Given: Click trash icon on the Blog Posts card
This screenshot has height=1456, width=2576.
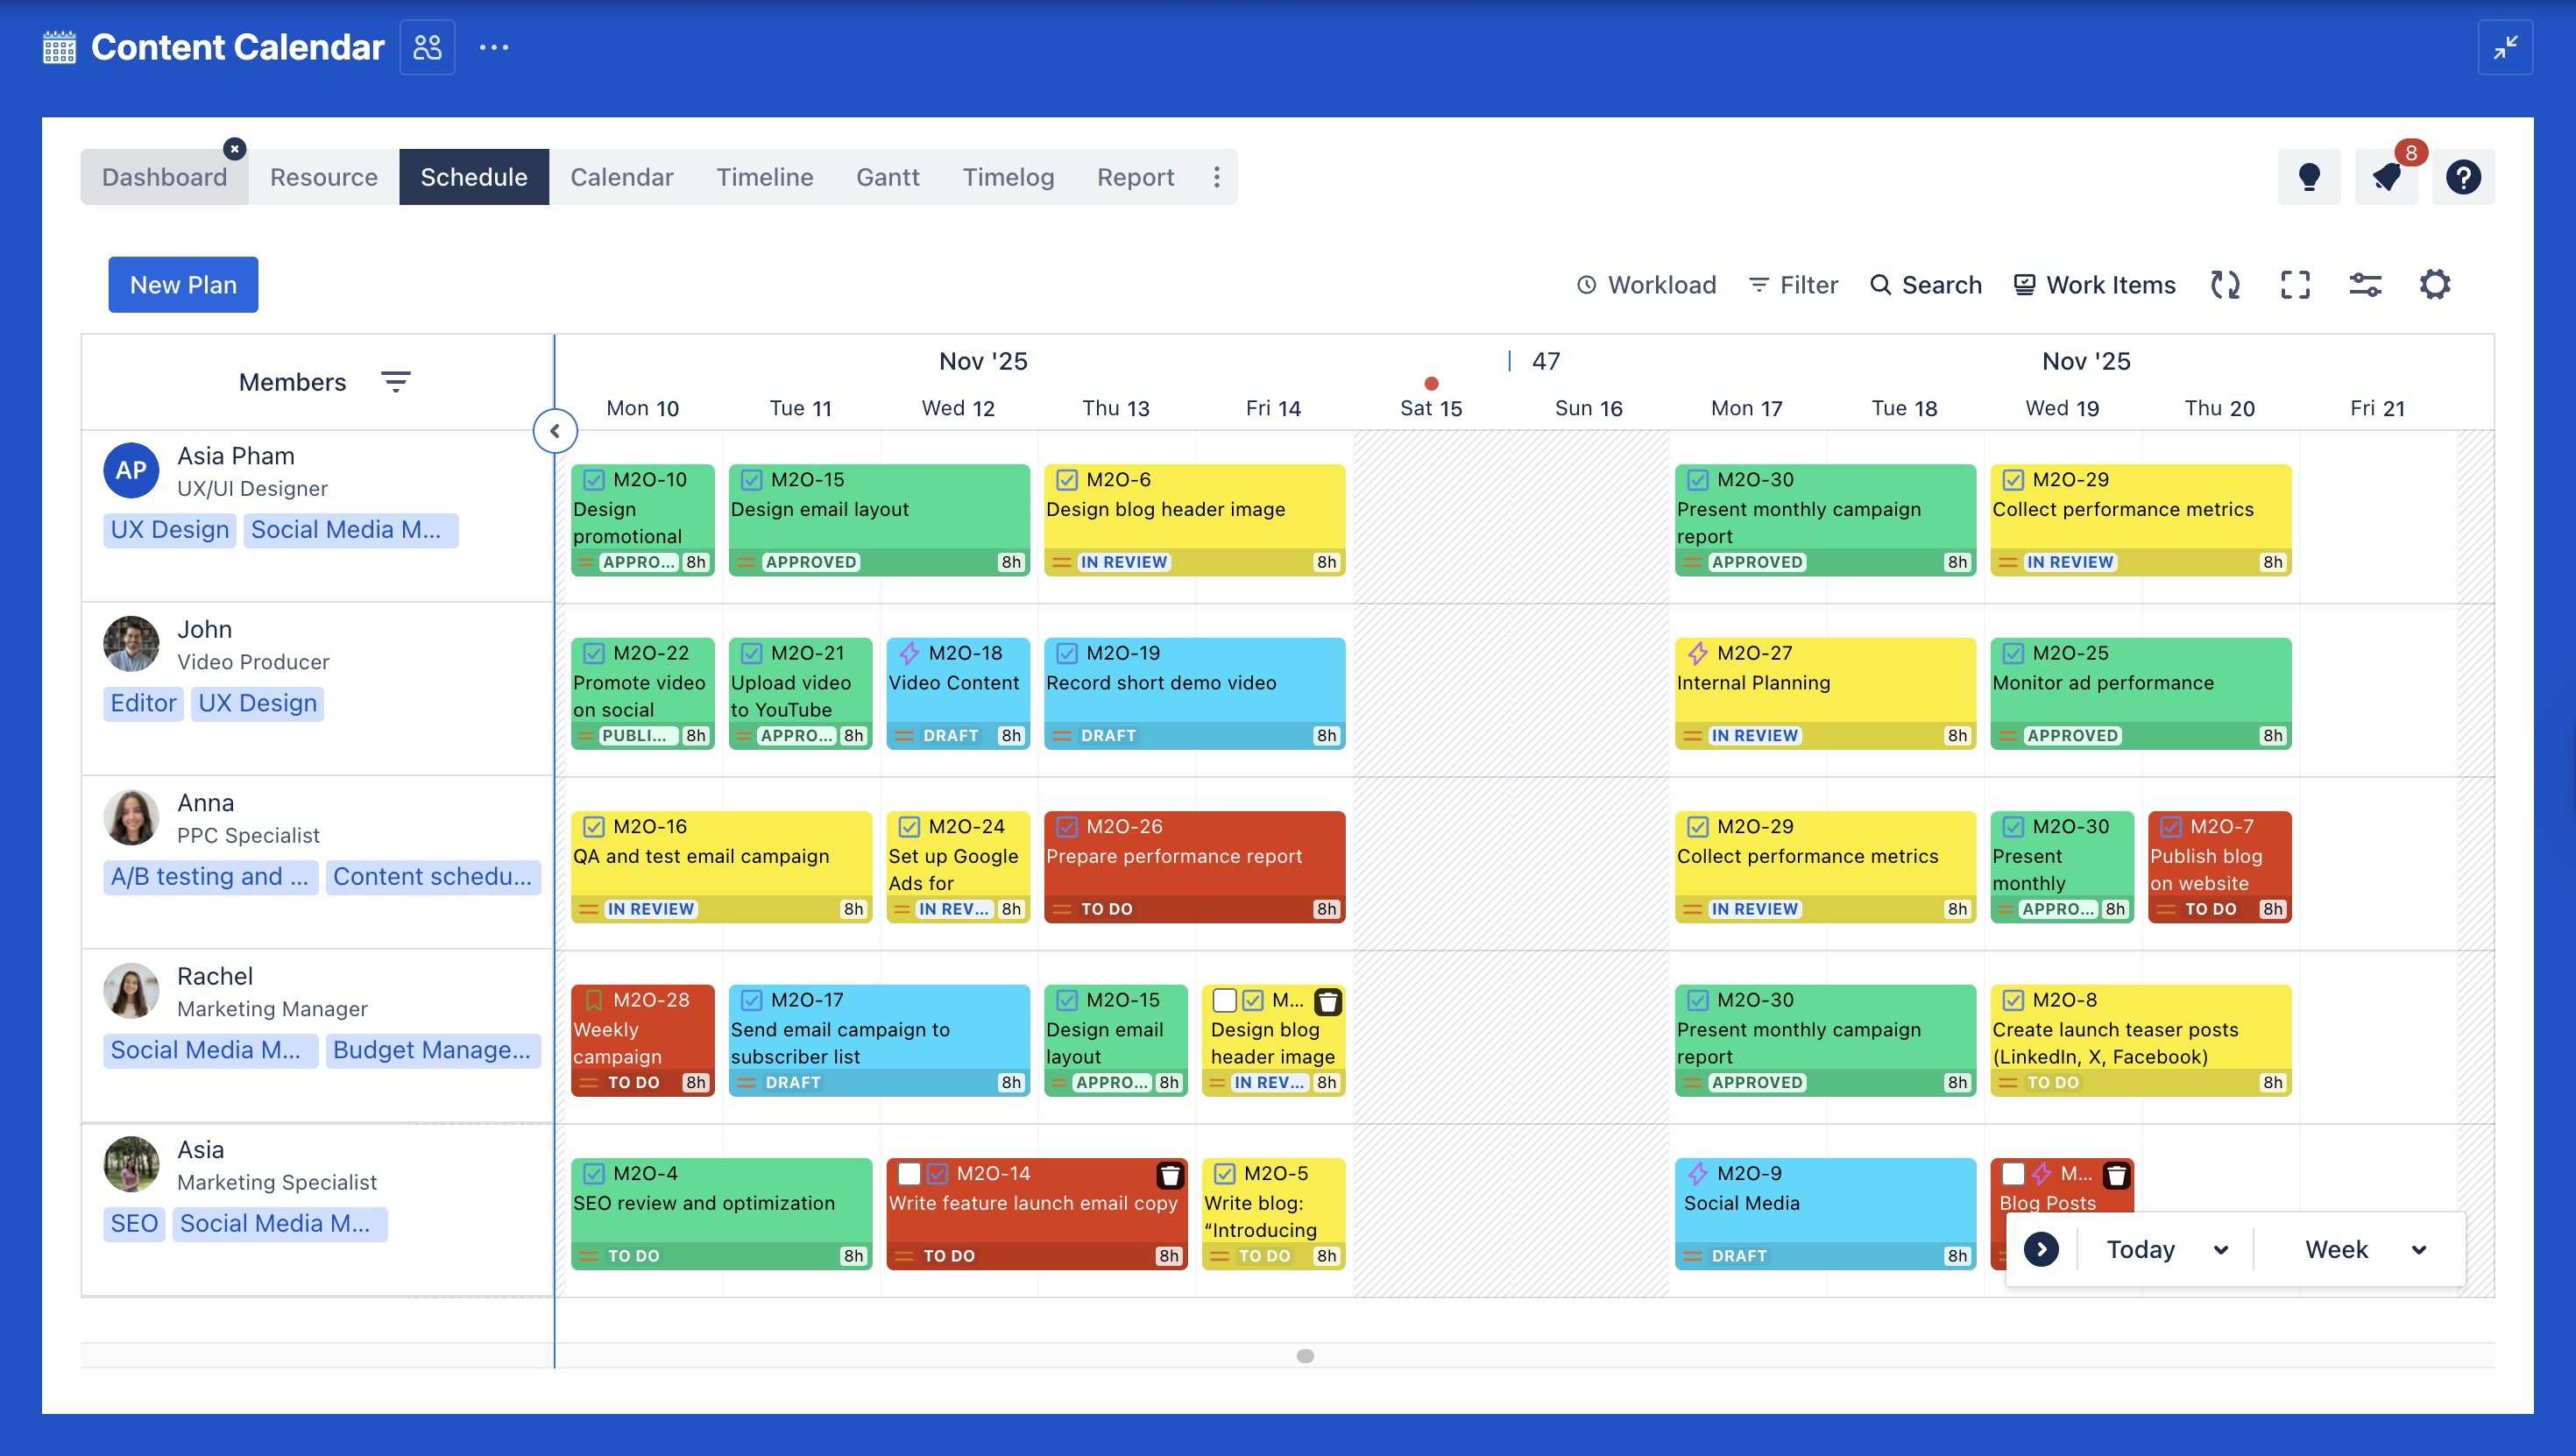Looking at the screenshot, I should pos(2116,1175).
